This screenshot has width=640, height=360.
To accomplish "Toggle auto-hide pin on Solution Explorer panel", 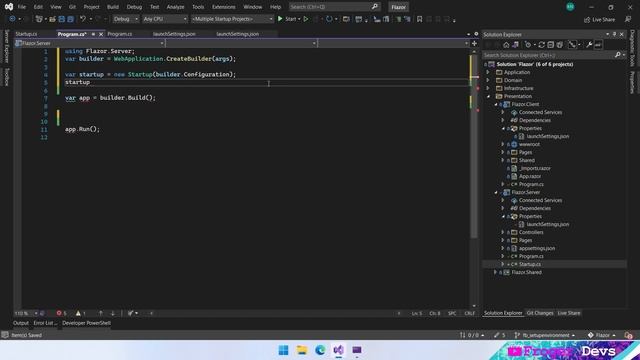I will point(614,34).
